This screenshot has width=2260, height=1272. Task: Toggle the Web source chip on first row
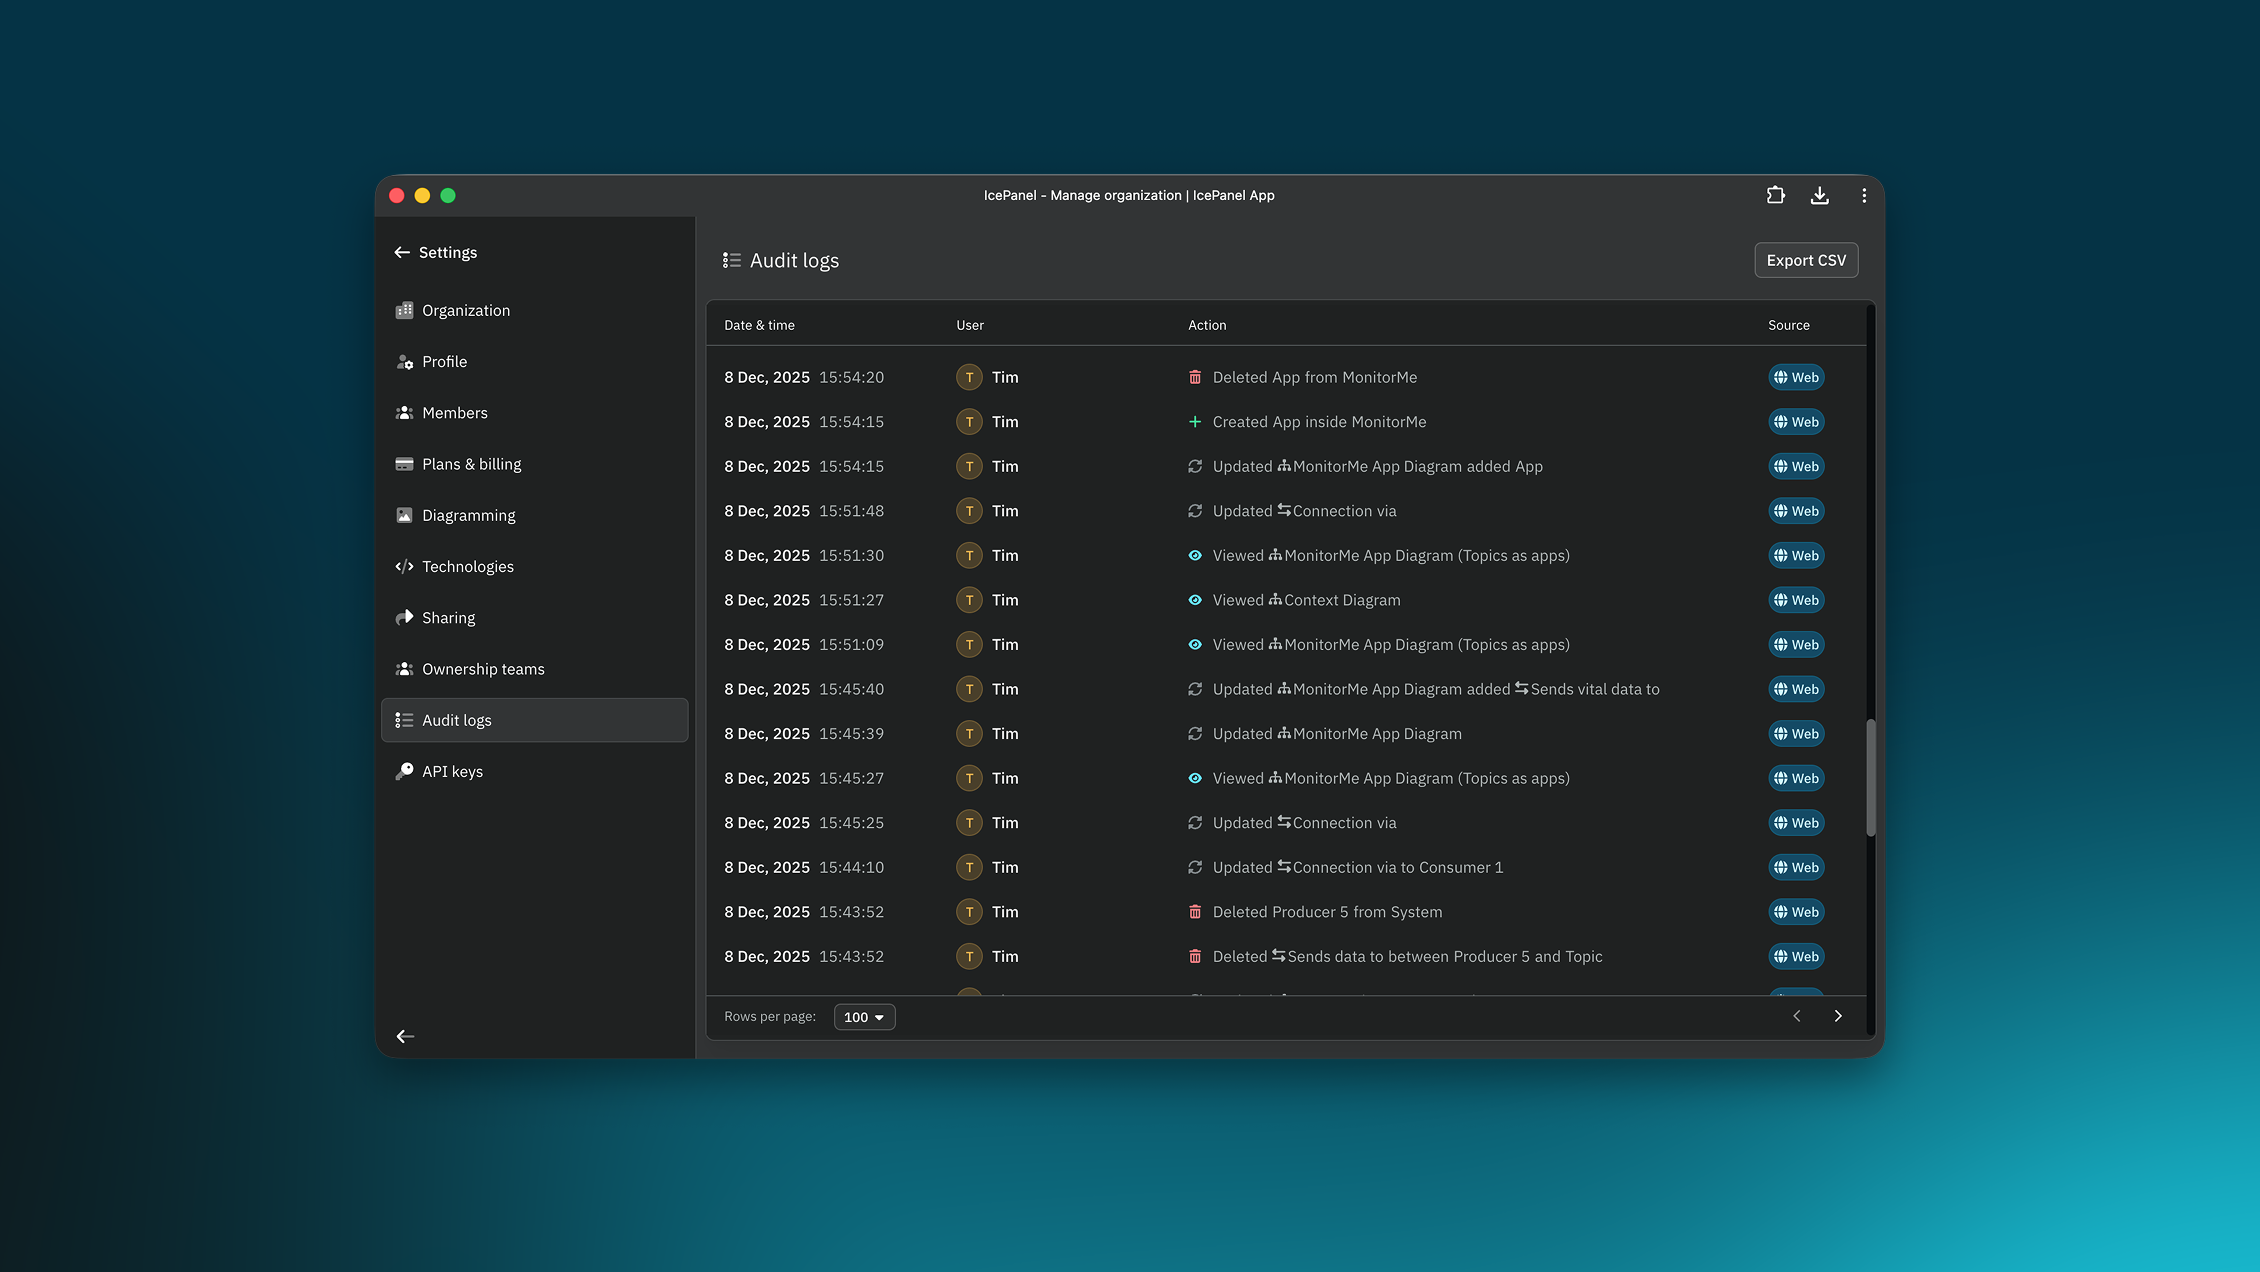pos(1796,377)
